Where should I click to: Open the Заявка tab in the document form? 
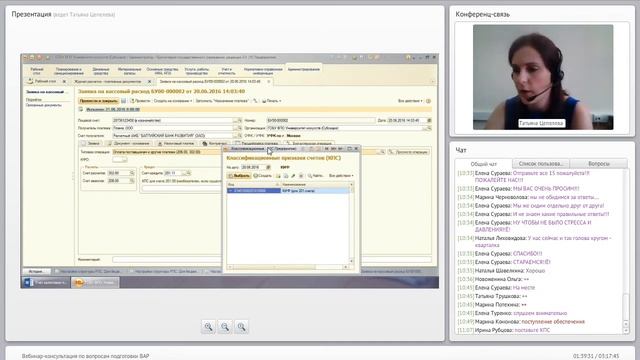[91, 143]
